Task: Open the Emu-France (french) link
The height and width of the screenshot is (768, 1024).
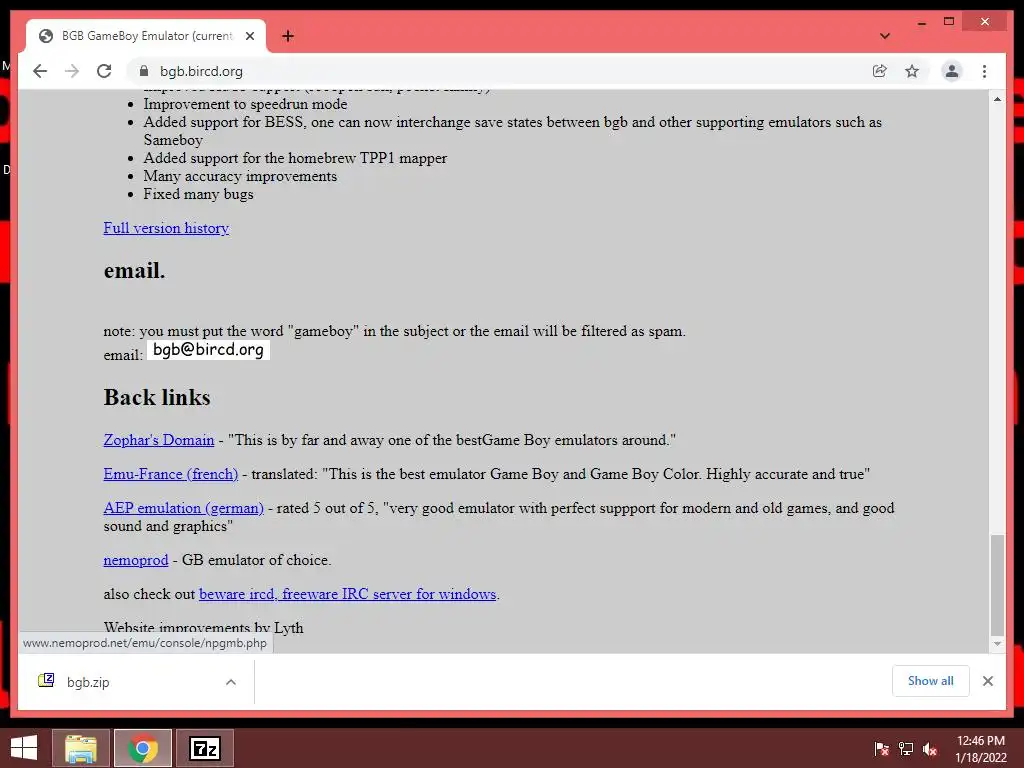Action: click(170, 474)
